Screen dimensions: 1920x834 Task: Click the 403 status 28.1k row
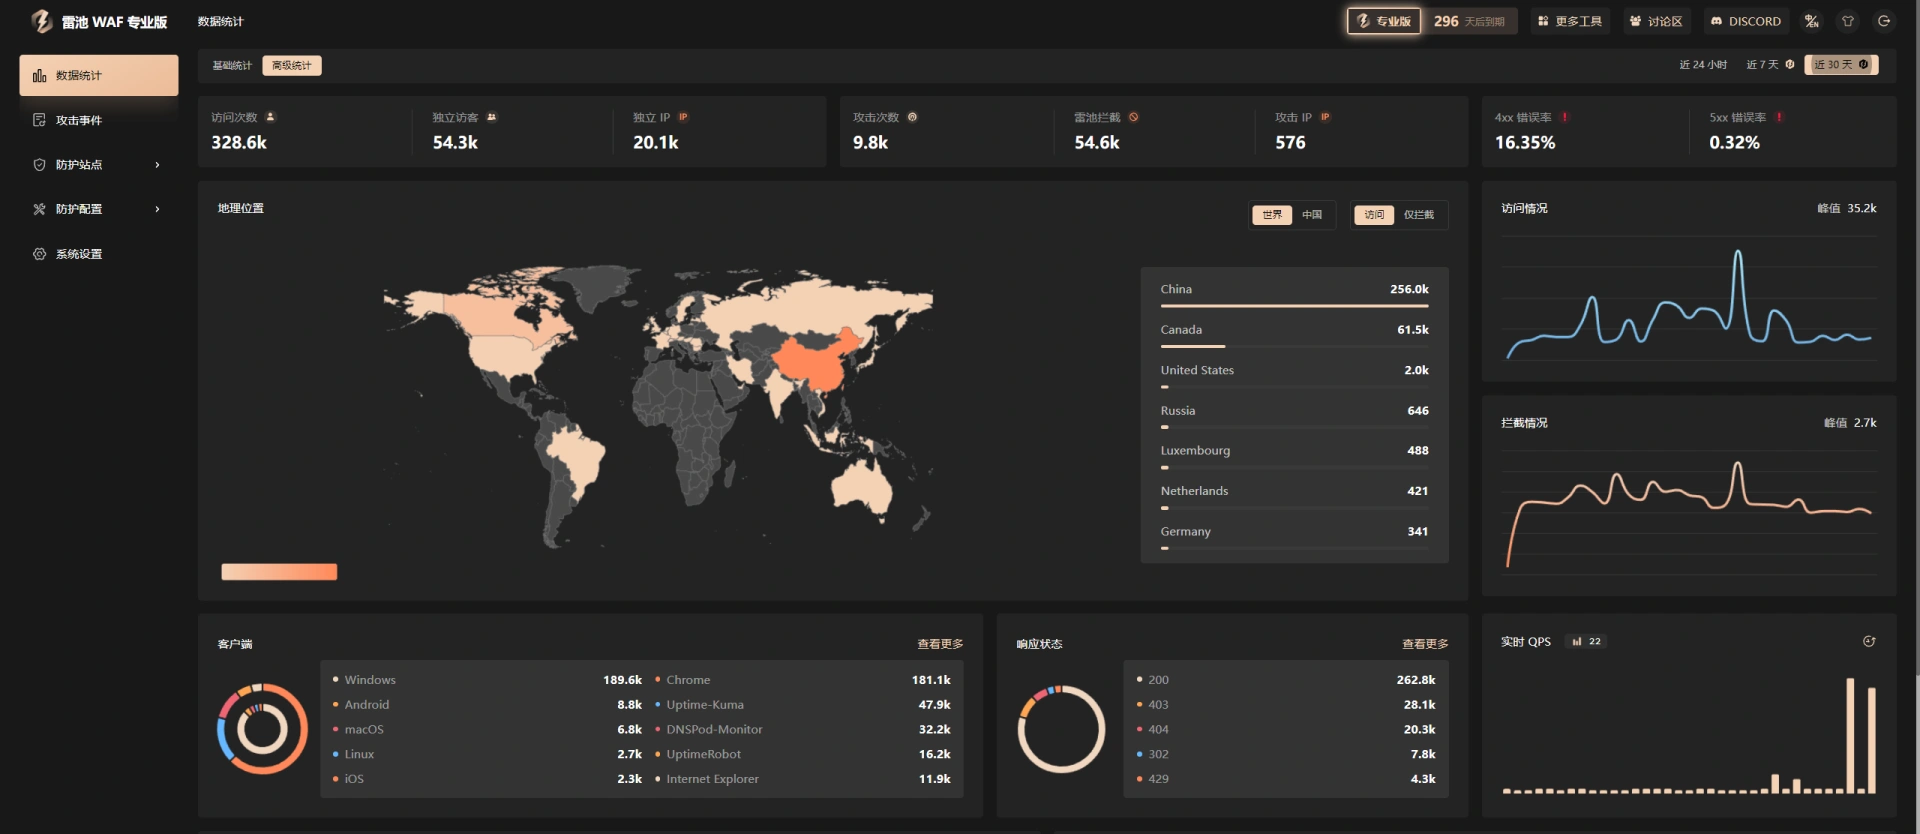click(1286, 705)
